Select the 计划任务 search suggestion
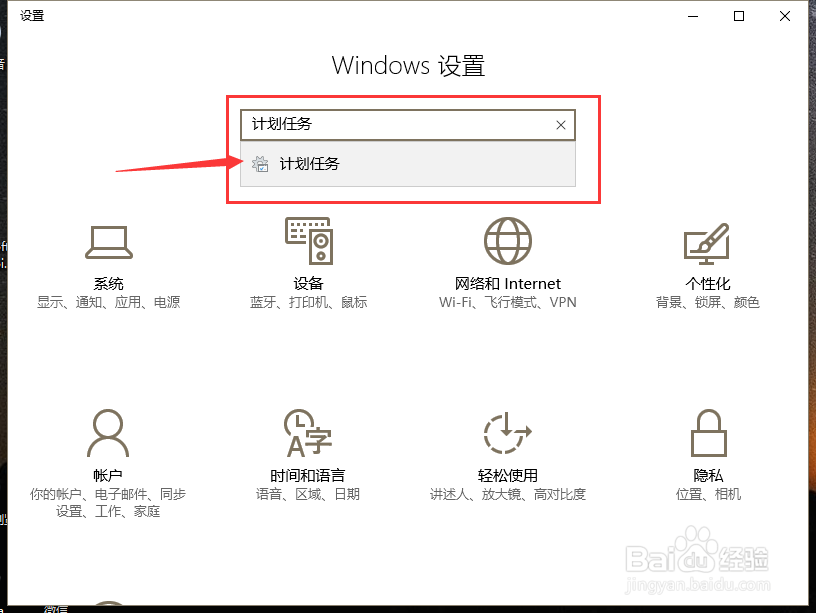This screenshot has width=816, height=613. [x=408, y=164]
